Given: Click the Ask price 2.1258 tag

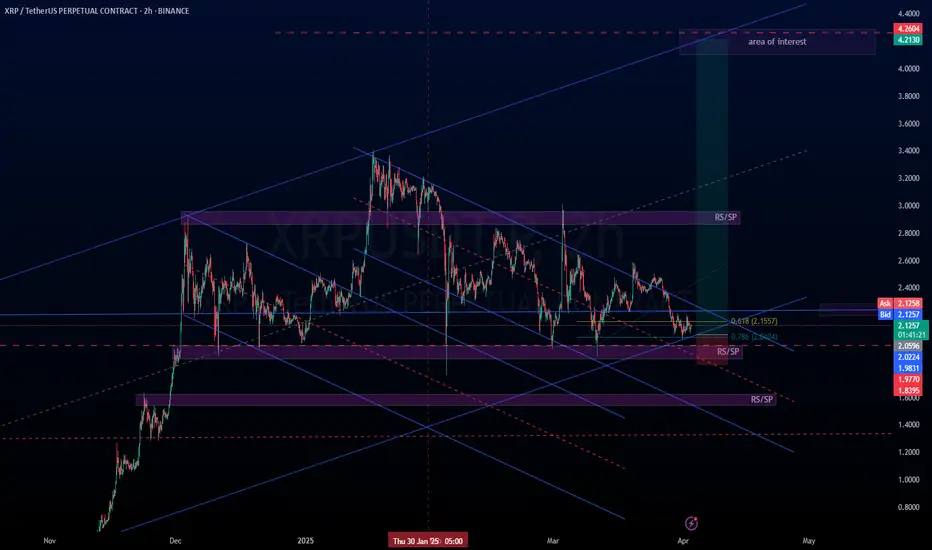Looking at the screenshot, I should pos(908,303).
